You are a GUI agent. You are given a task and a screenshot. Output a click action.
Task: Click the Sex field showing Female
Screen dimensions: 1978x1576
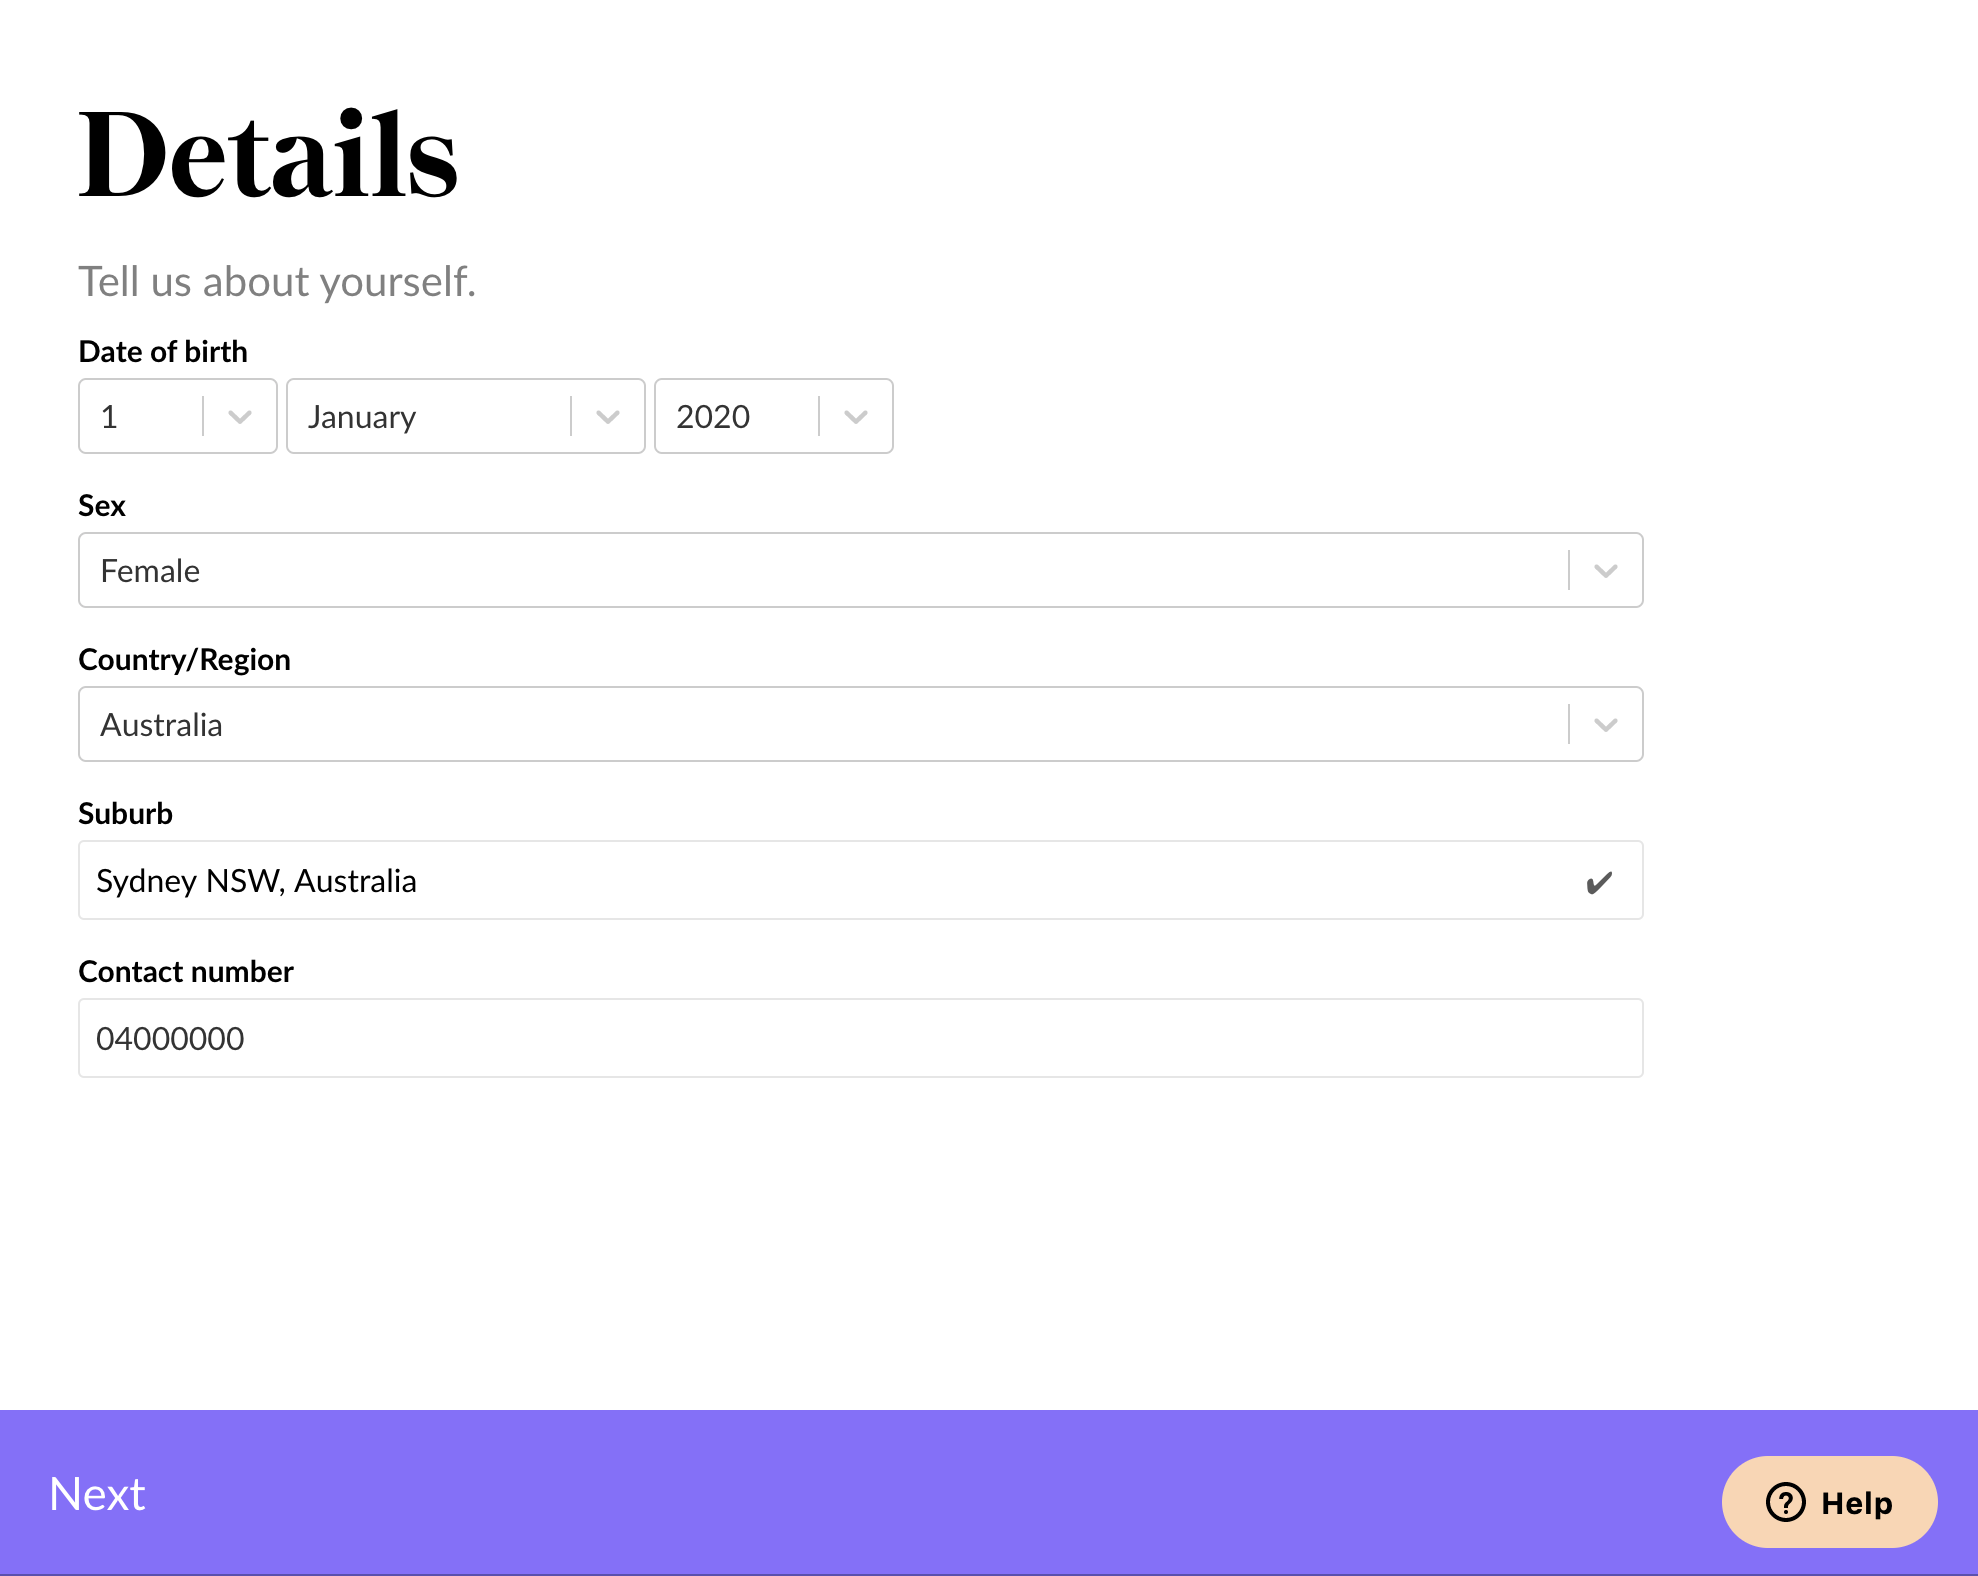[861, 570]
